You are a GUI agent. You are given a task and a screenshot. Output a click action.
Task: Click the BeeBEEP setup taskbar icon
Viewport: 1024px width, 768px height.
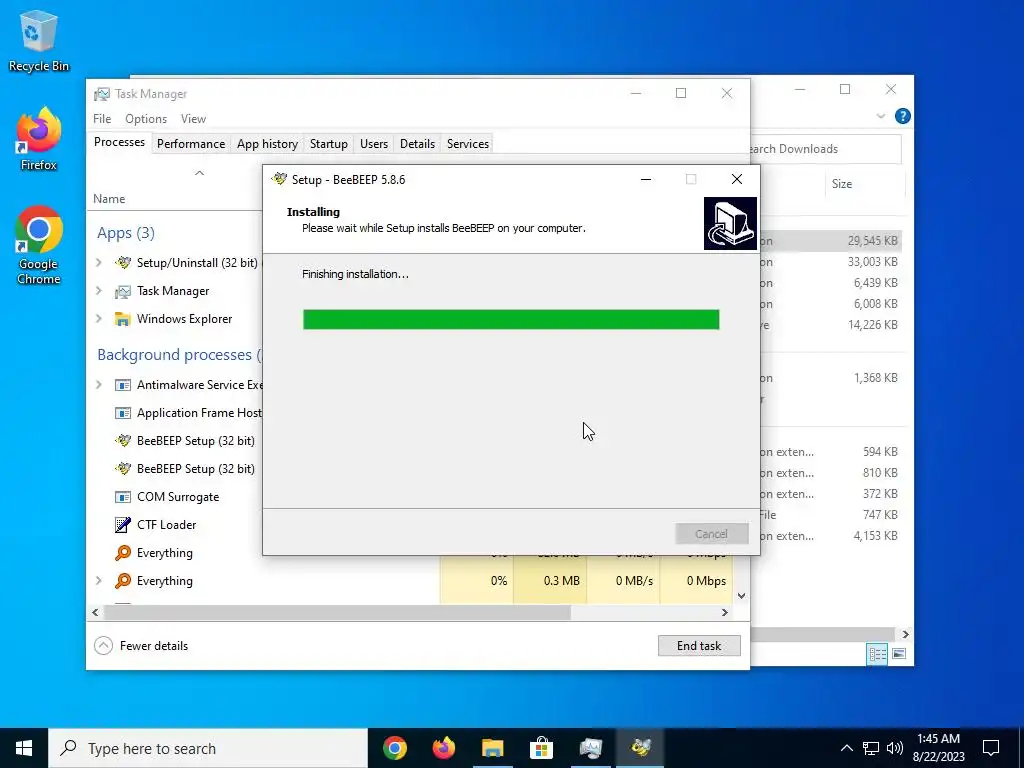click(x=640, y=748)
